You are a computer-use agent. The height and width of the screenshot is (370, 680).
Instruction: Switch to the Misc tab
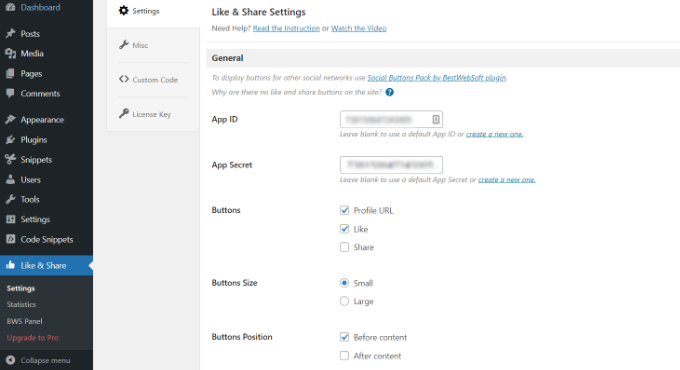[153, 45]
